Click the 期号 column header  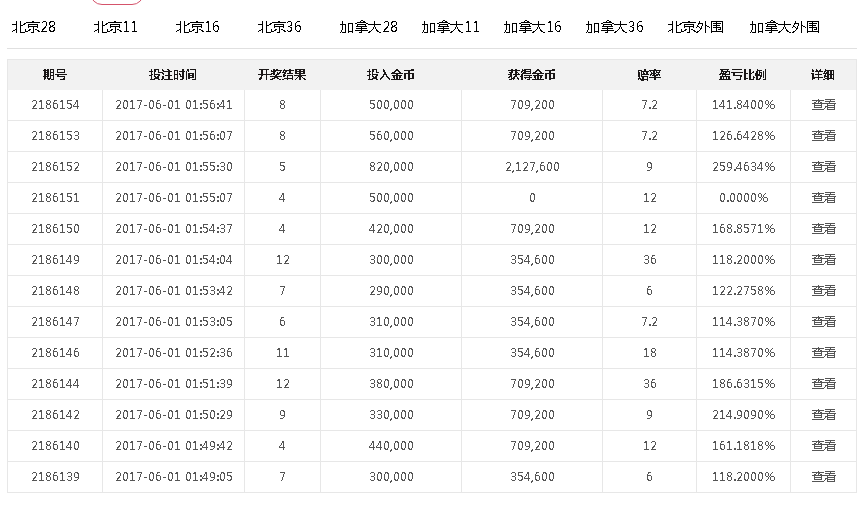(55, 75)
